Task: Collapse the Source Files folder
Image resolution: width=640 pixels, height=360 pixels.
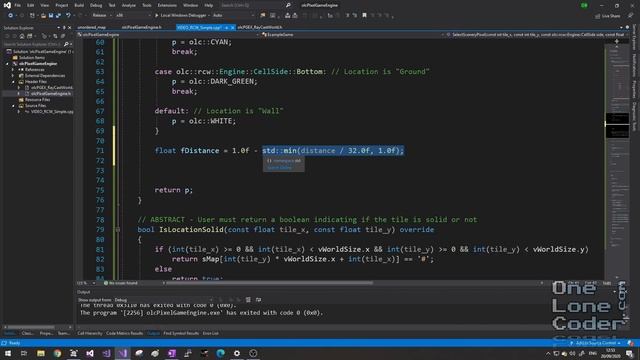Action: coord(13,106)
